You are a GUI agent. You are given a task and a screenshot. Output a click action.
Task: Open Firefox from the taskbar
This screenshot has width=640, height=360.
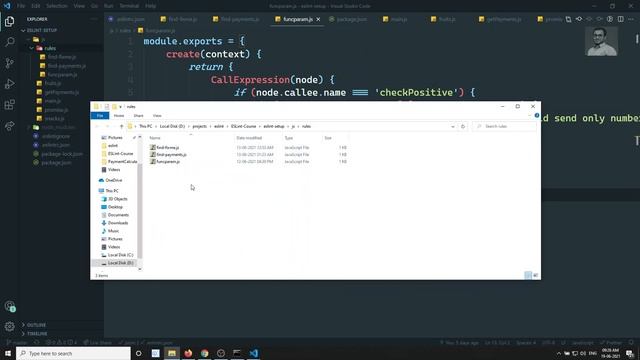pyautogui.click(x=188, y=353)
